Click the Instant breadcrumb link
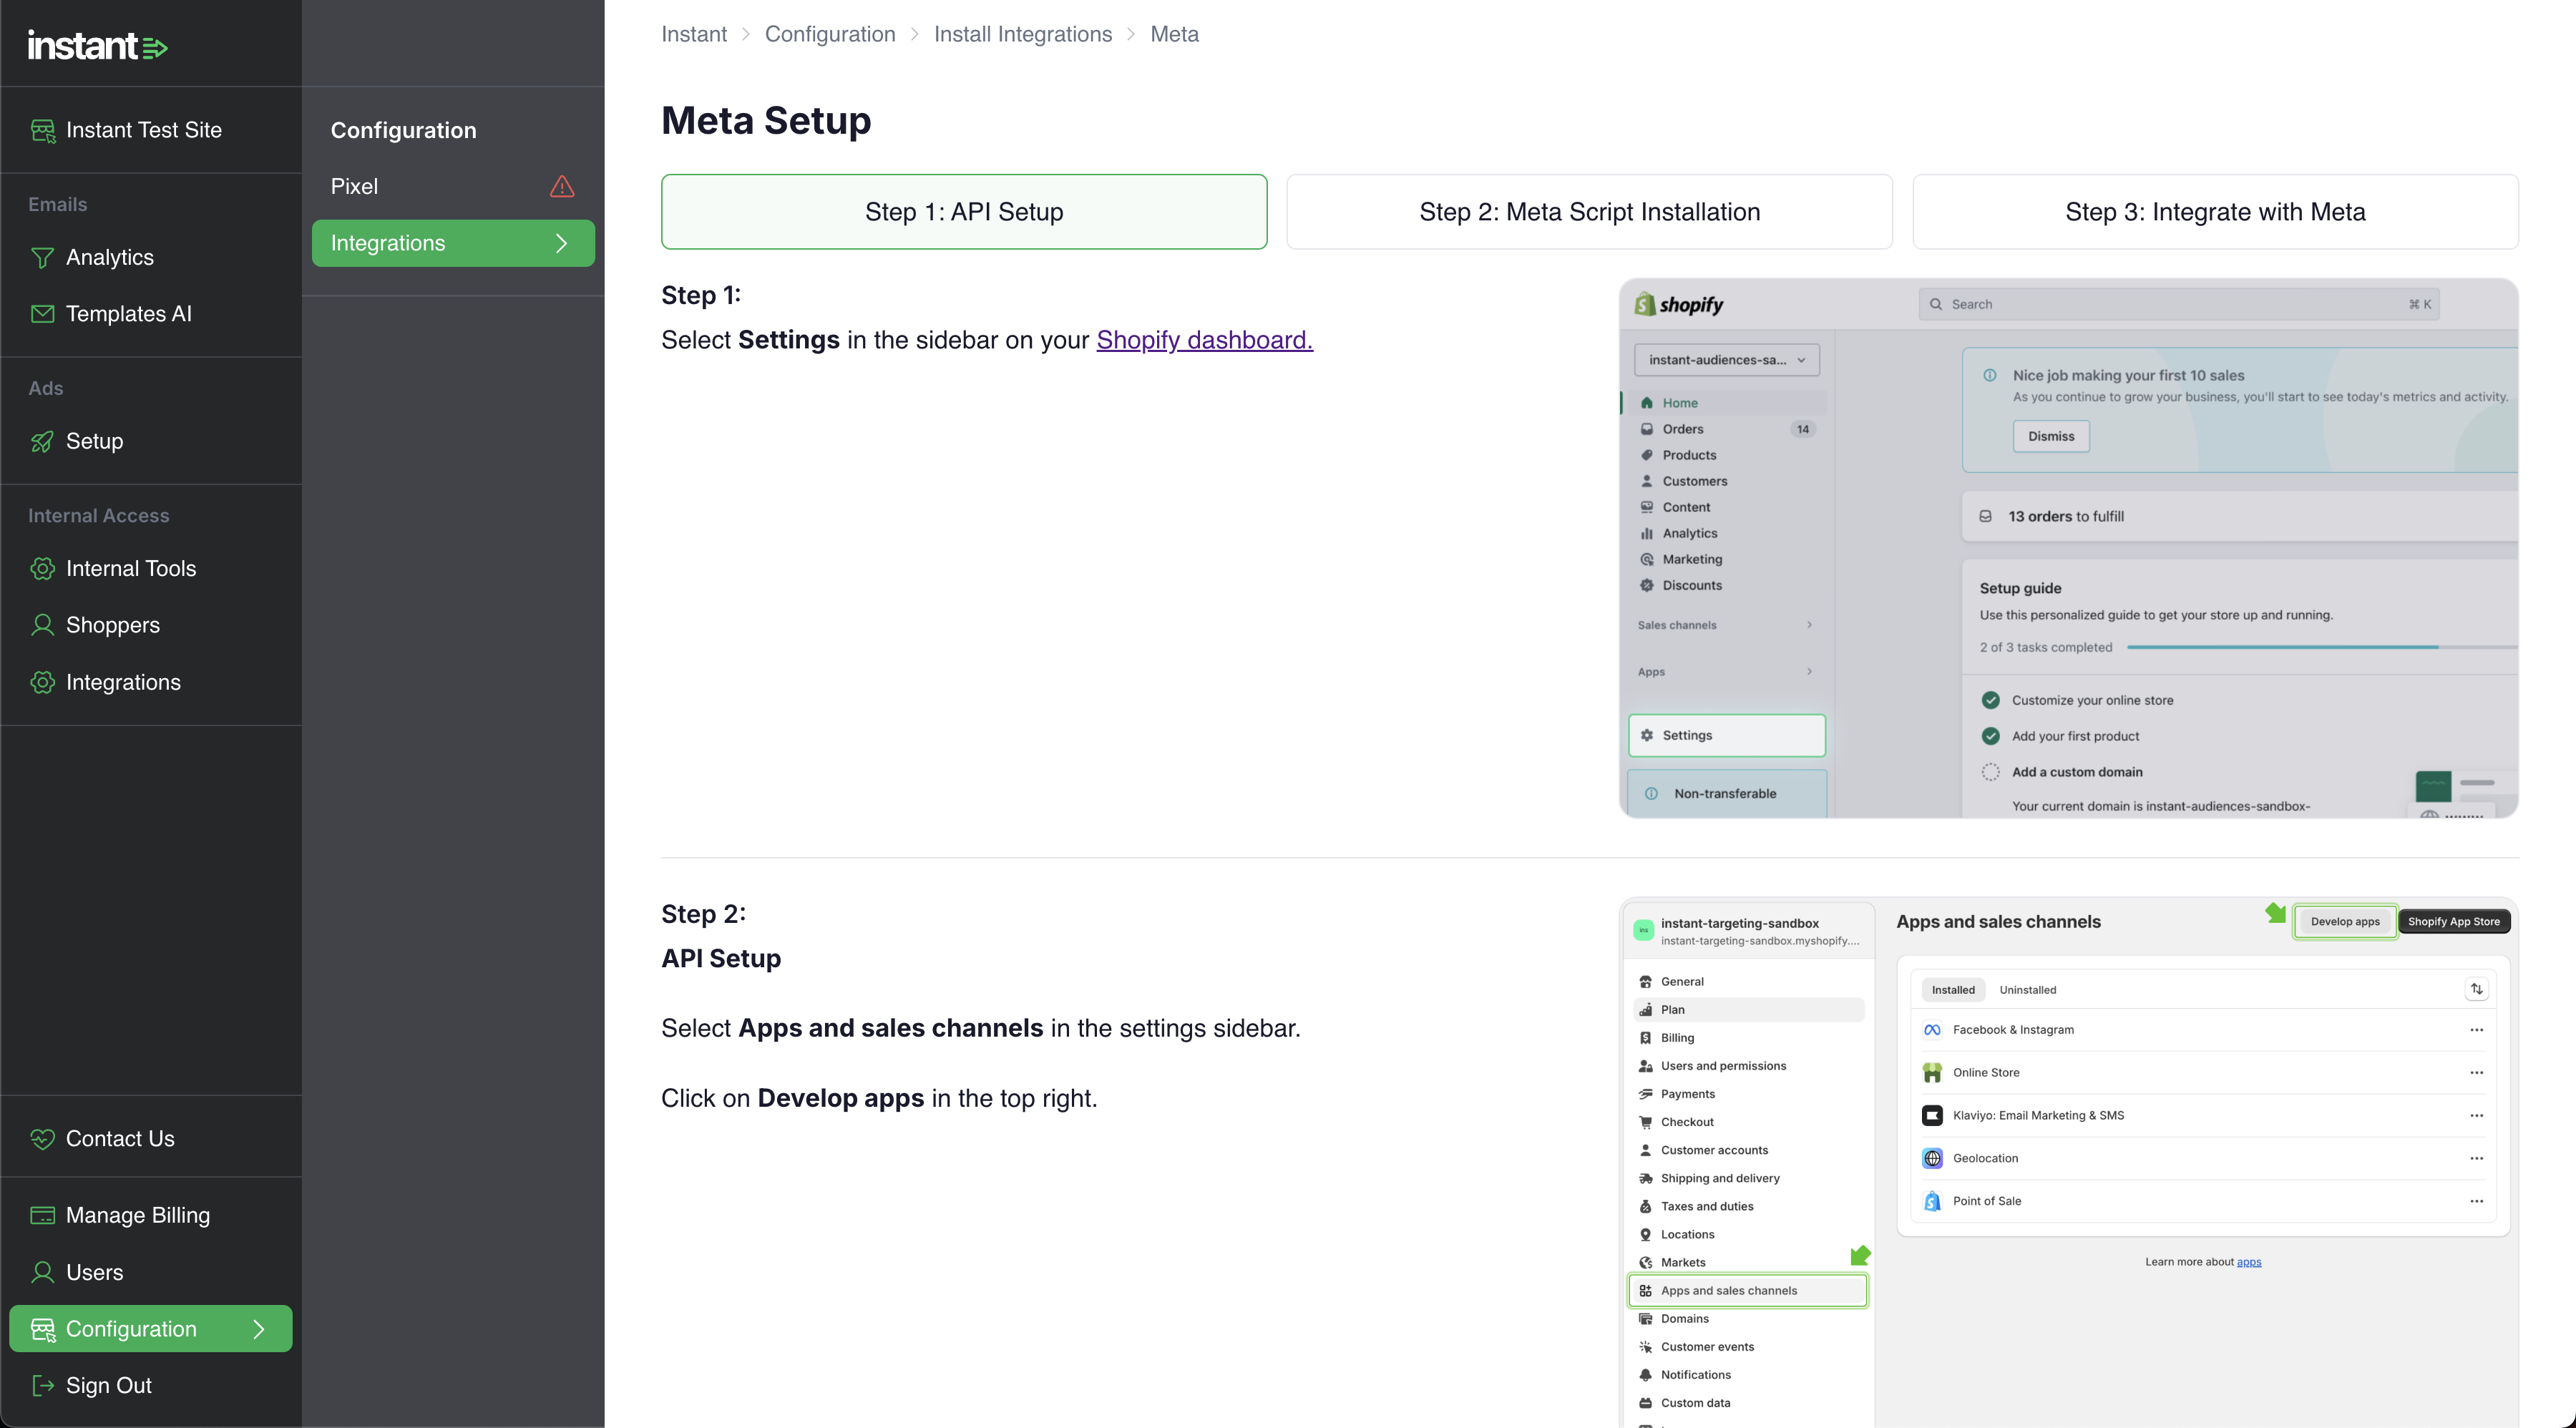The height and width of the screenshot is (1428, 2576). (x=694, y=34)
